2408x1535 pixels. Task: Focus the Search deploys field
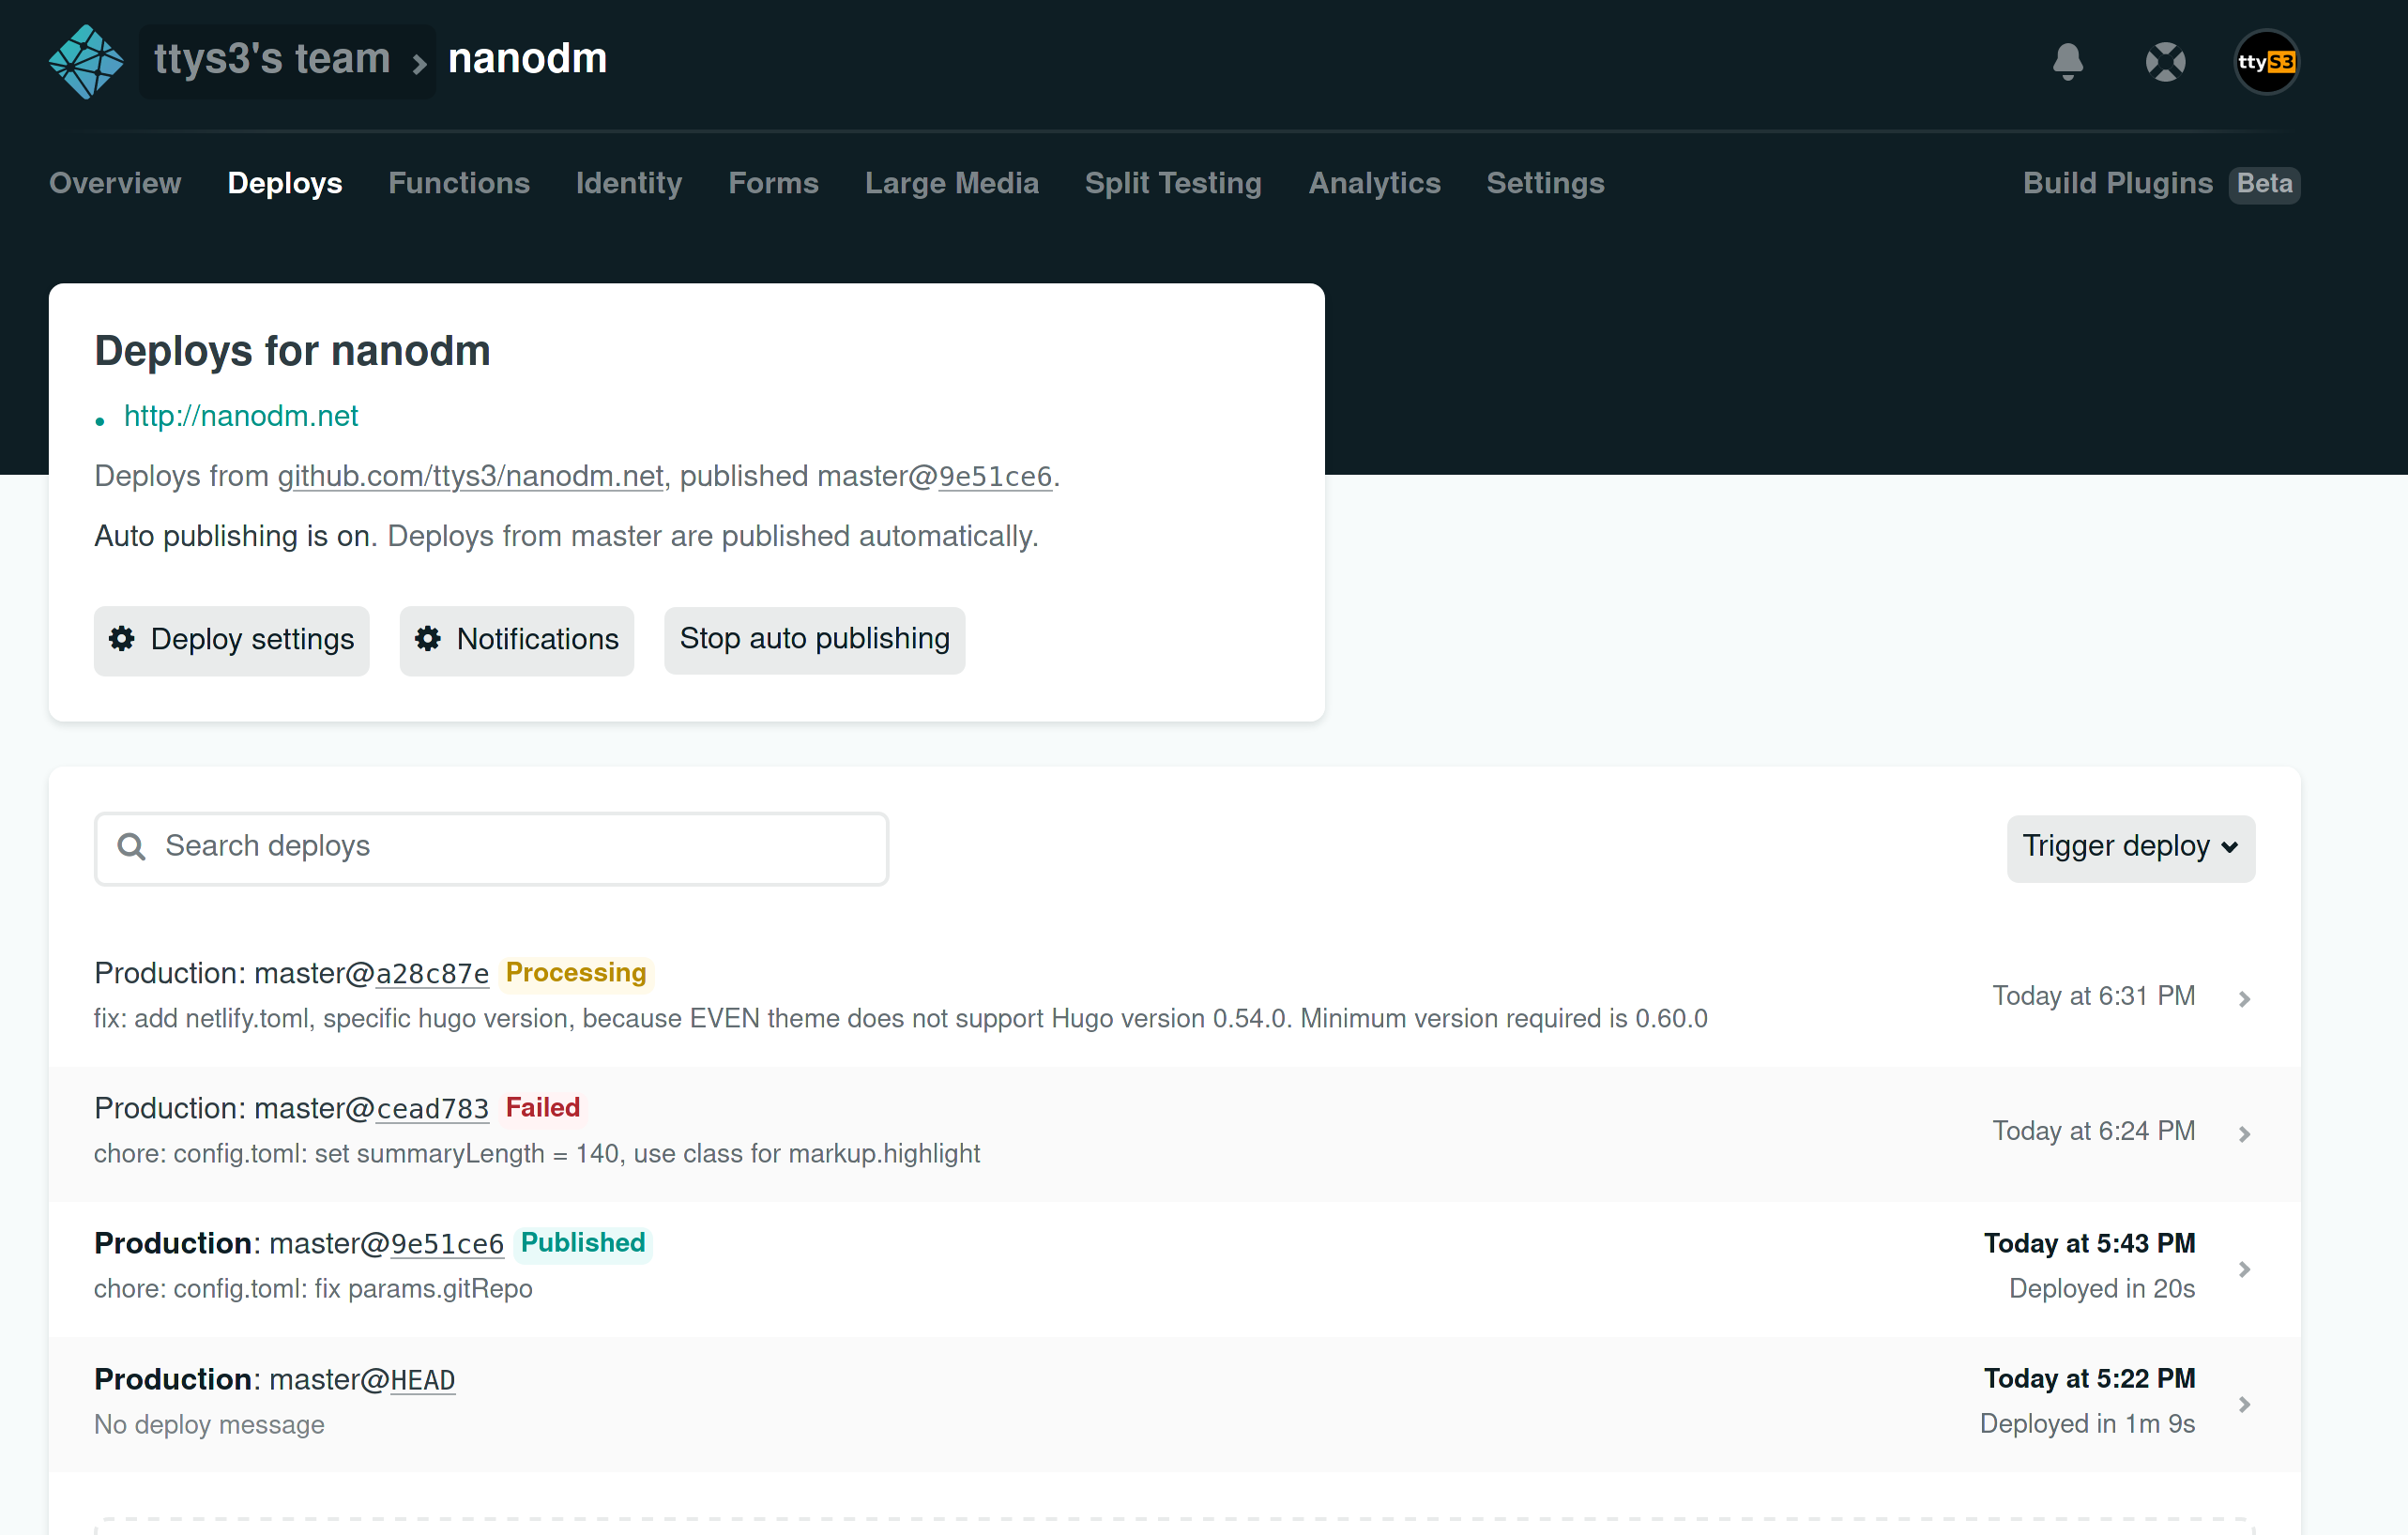(x=492, y=848)
